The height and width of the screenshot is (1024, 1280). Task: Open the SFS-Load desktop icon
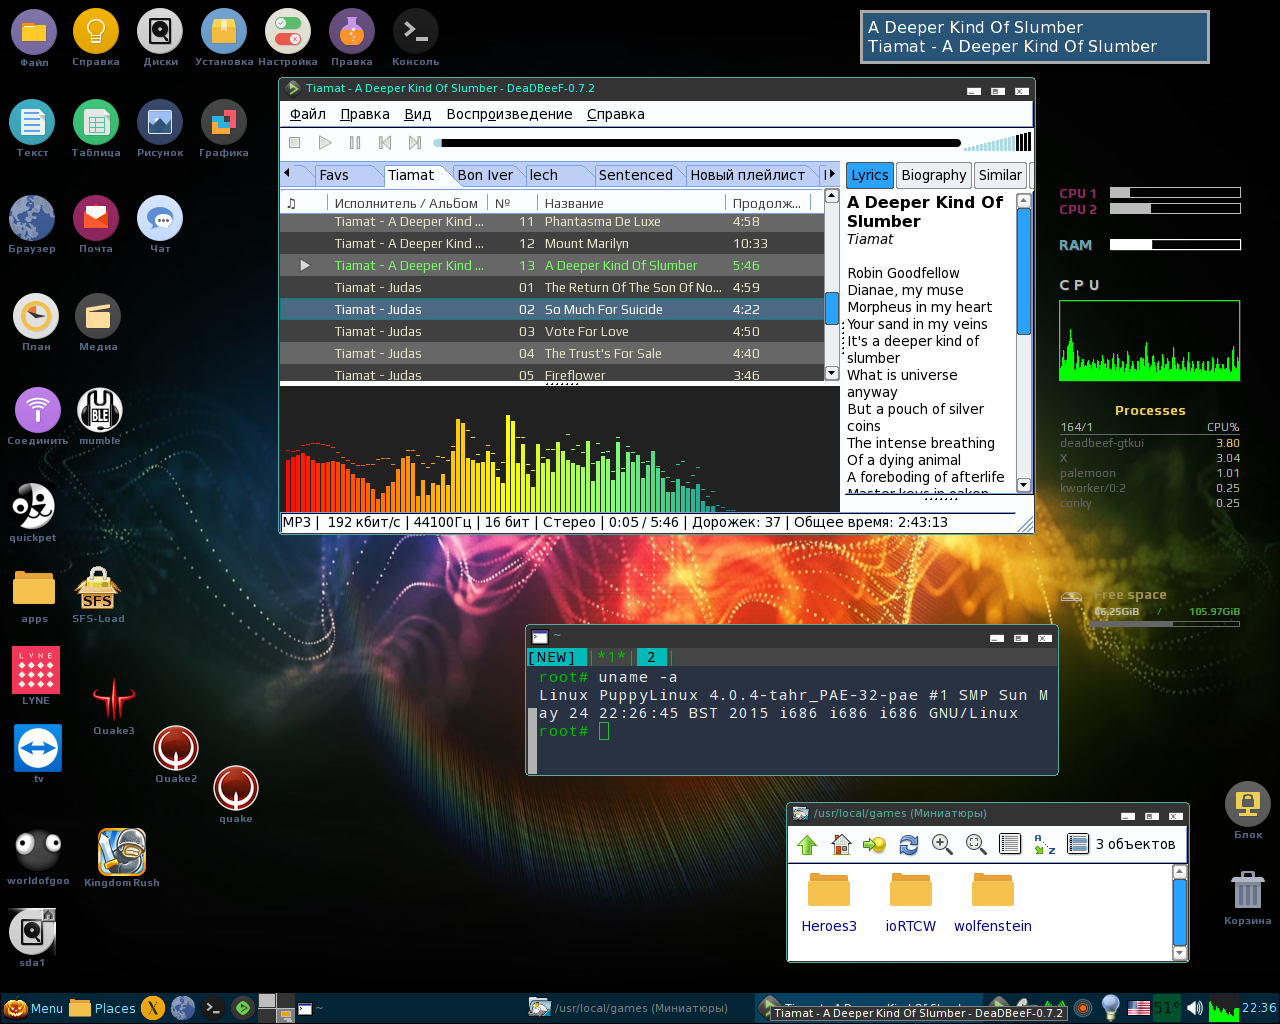click(98, 595)
